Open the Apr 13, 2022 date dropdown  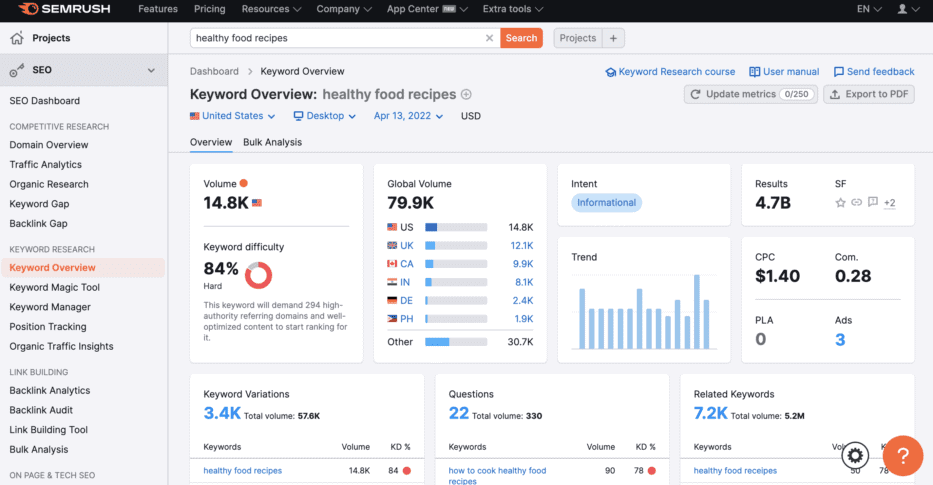(x=408, y=116)
